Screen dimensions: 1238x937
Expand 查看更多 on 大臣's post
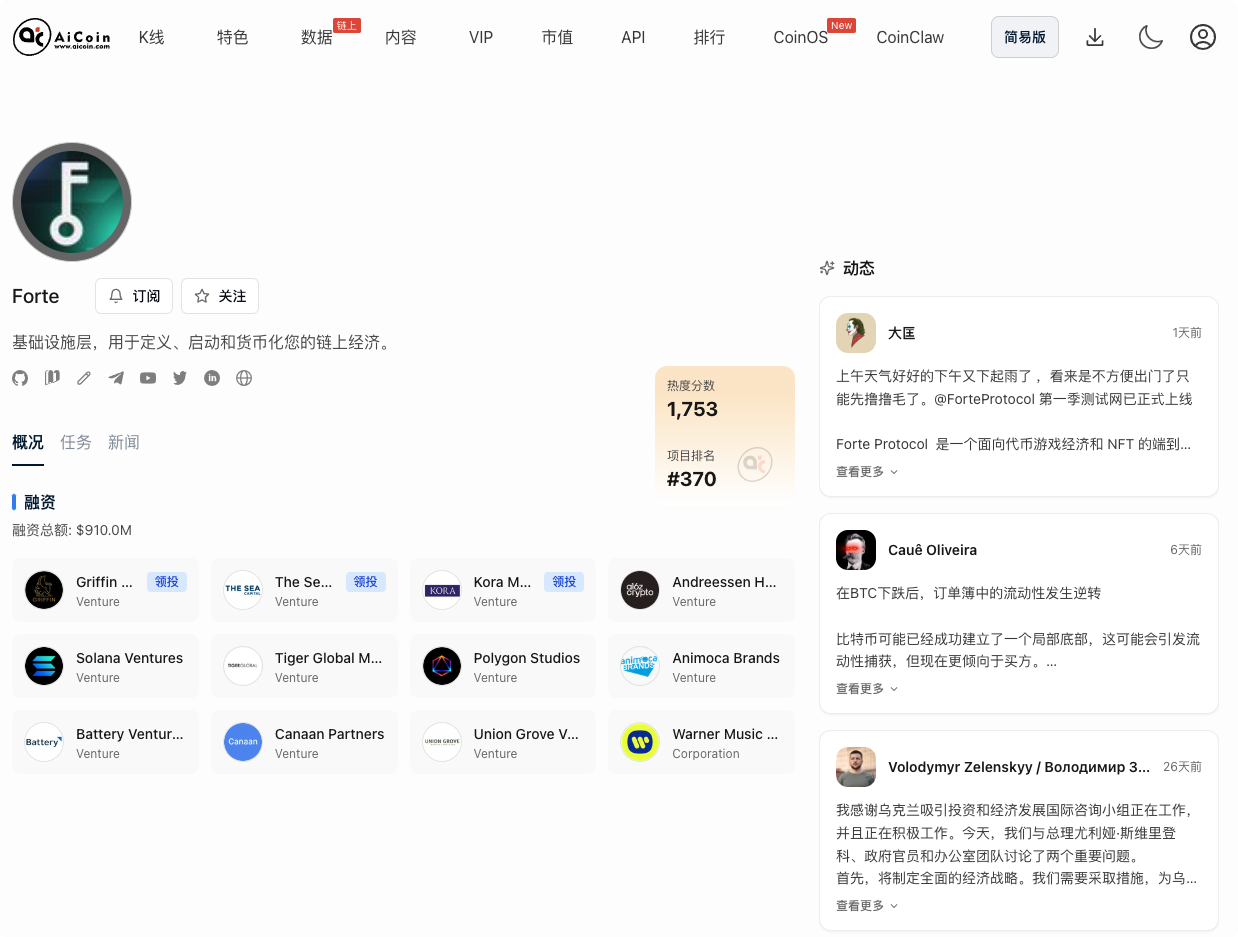867,472
